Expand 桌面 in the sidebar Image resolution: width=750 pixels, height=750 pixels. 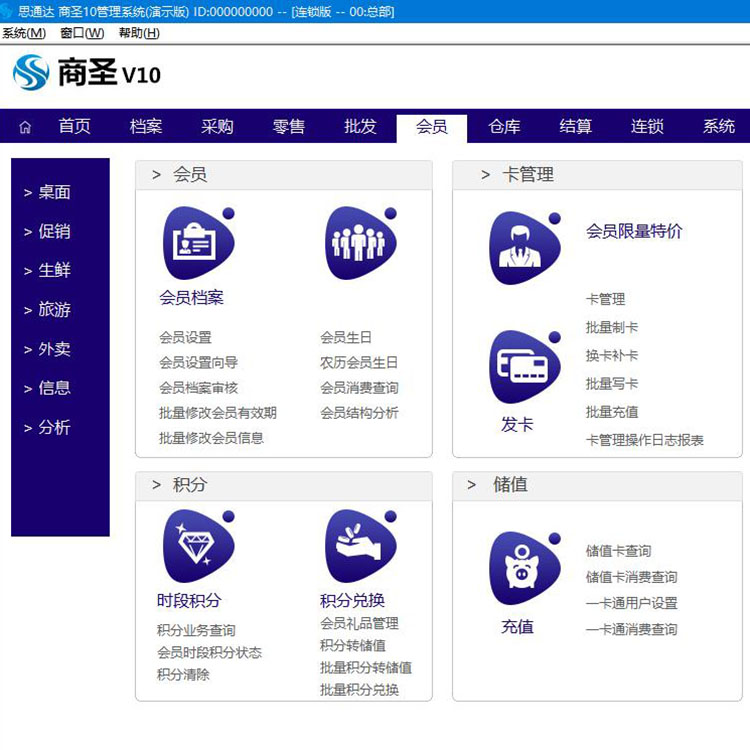coord(47,192)
